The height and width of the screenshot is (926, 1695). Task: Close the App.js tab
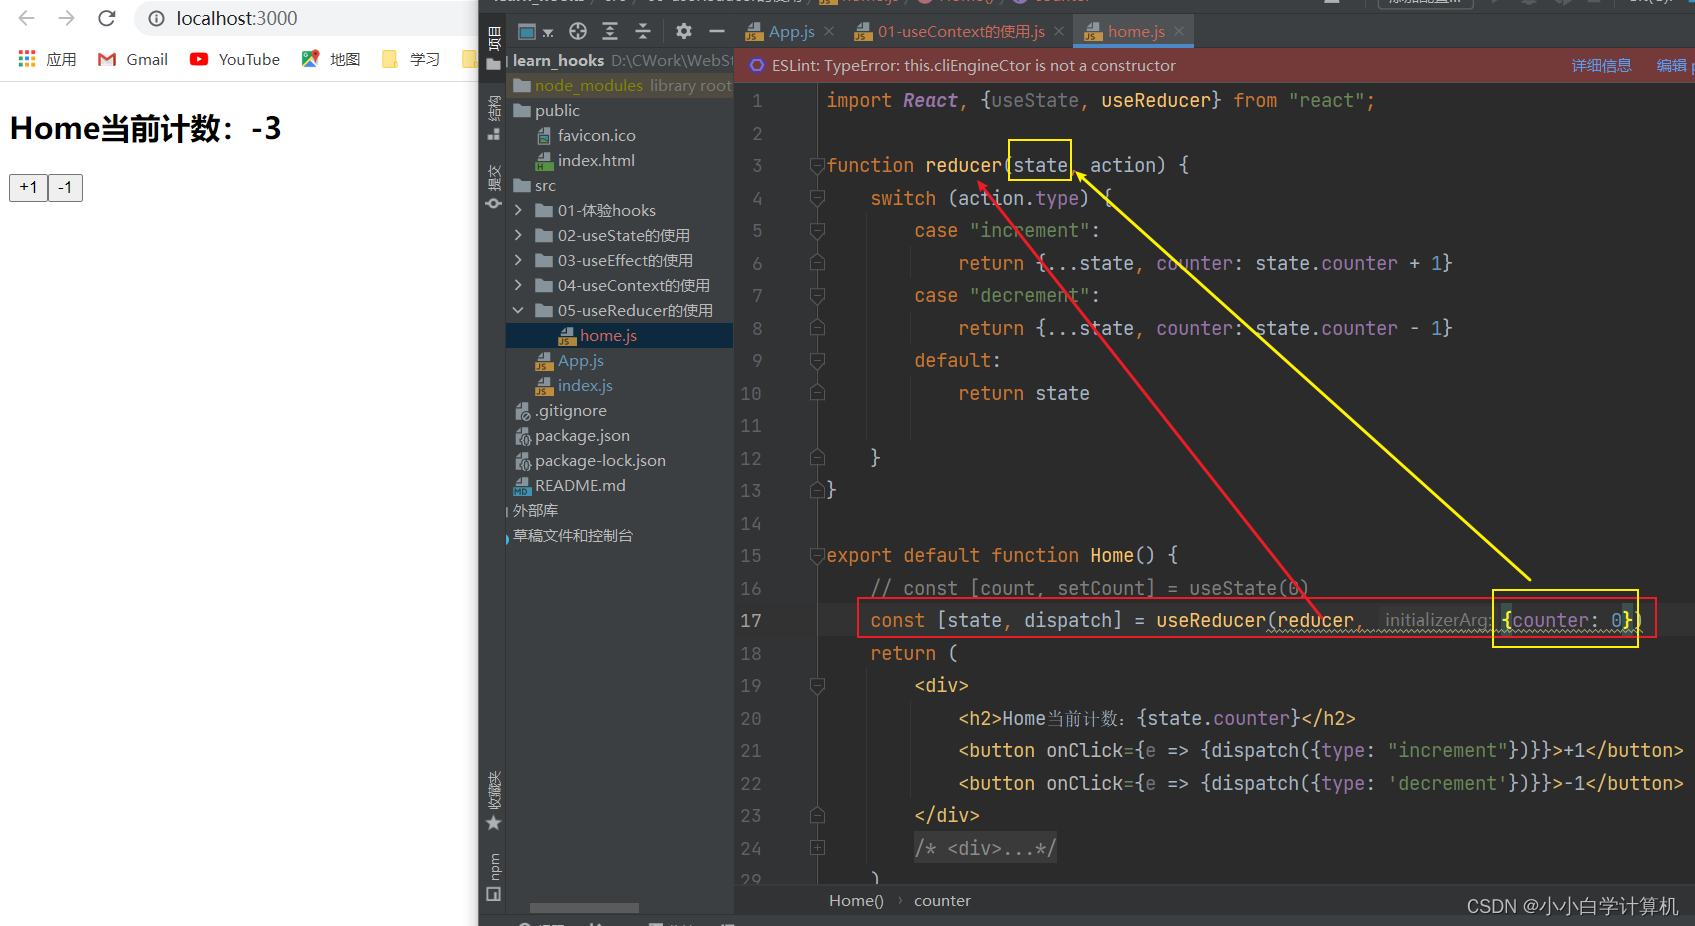tap(829, 32)
